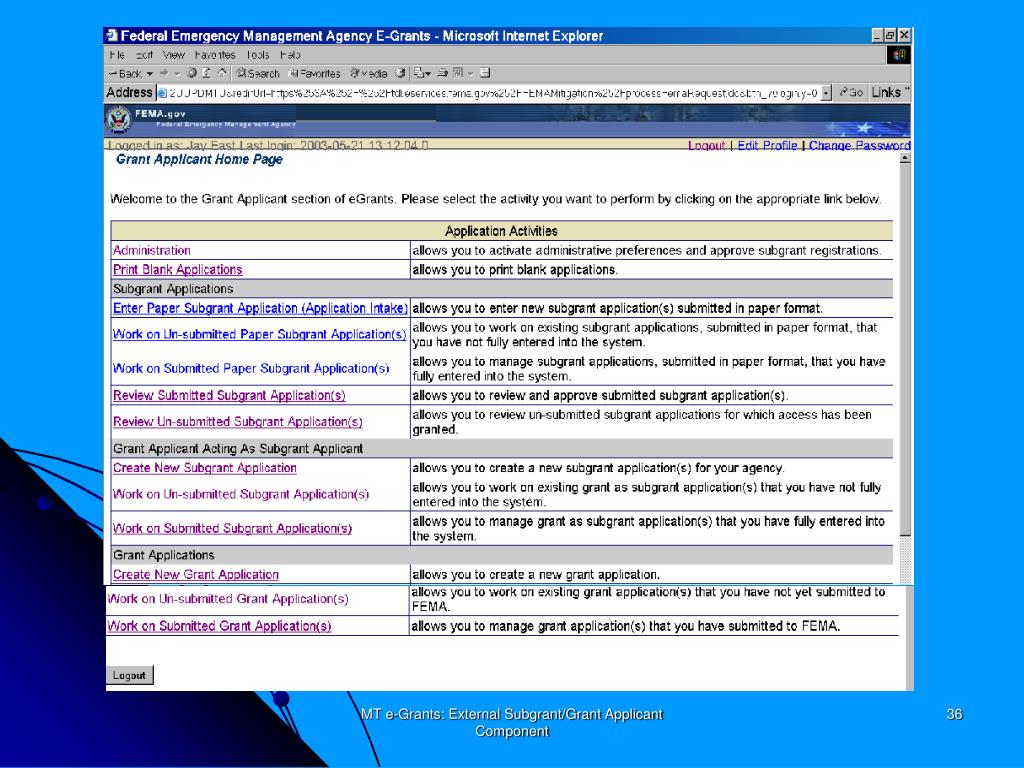Click the Logout link in the top bar
This screenshot has height=768, width=1024.
(x=706, y=146)
